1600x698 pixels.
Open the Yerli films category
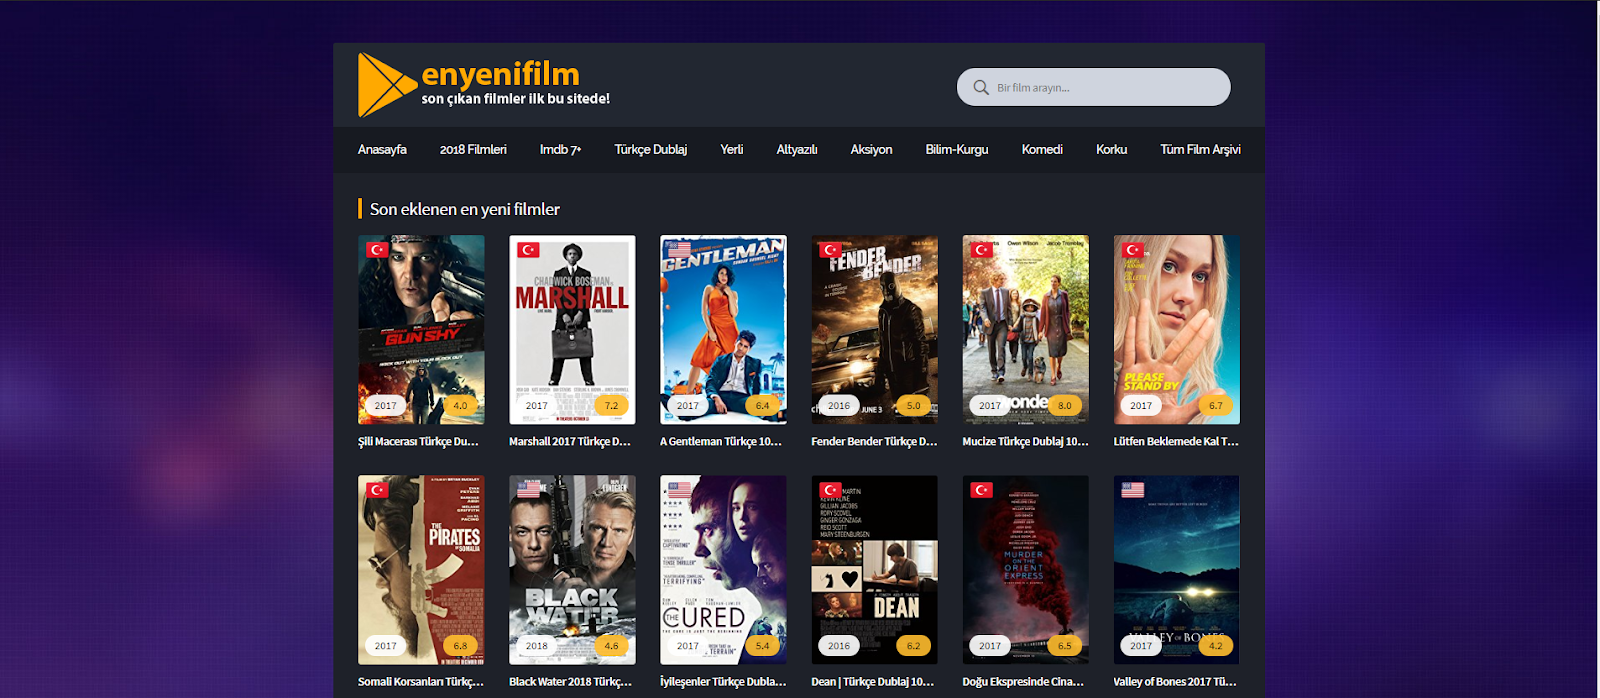pos(732,149)
